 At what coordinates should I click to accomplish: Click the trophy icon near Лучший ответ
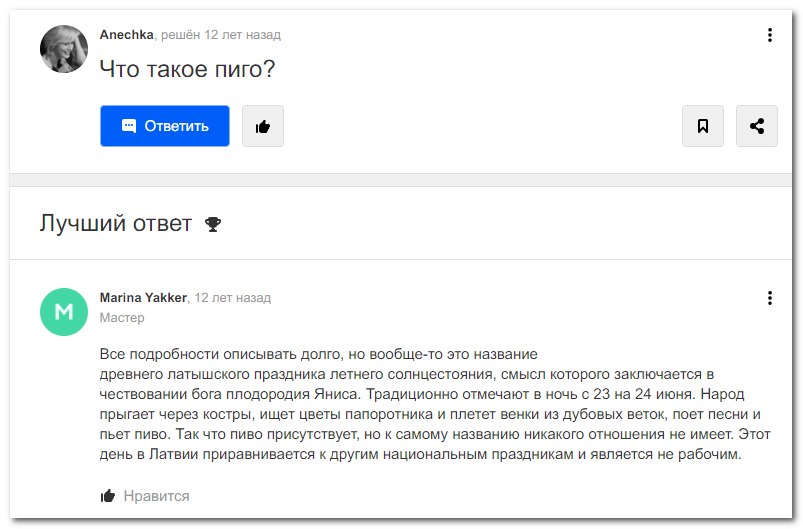[212, 224]
